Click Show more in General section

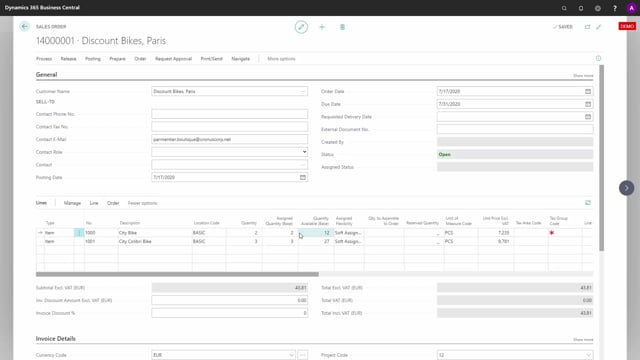[x=583, y=76]
